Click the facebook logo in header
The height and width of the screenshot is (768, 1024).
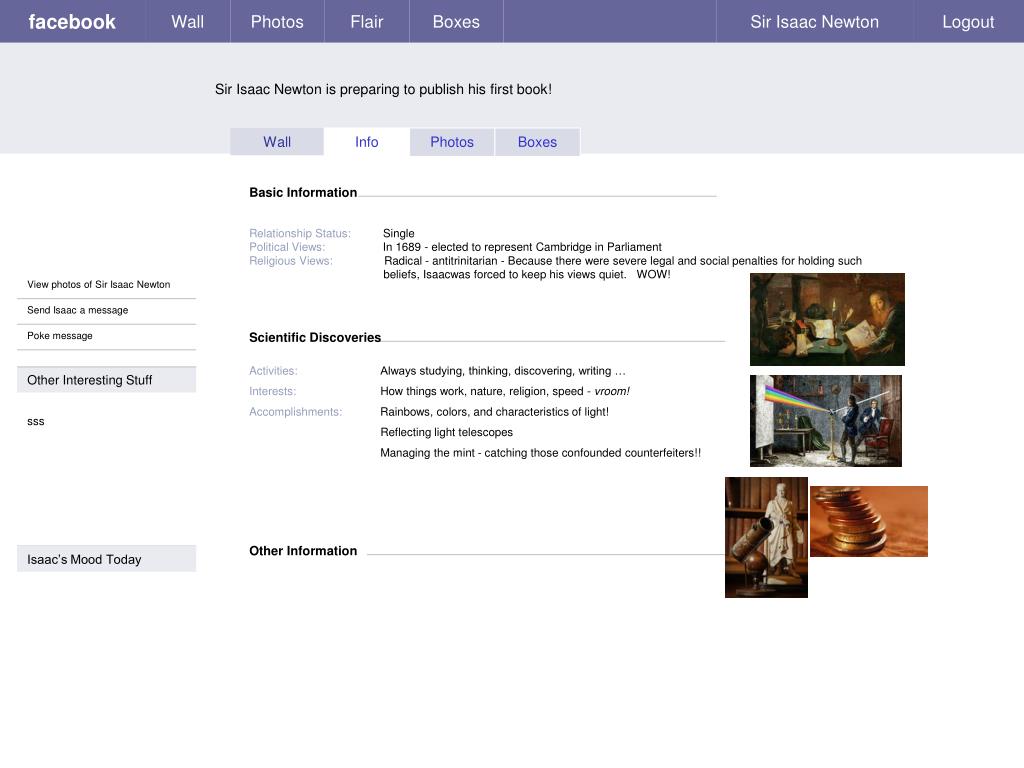coord(72,22)
